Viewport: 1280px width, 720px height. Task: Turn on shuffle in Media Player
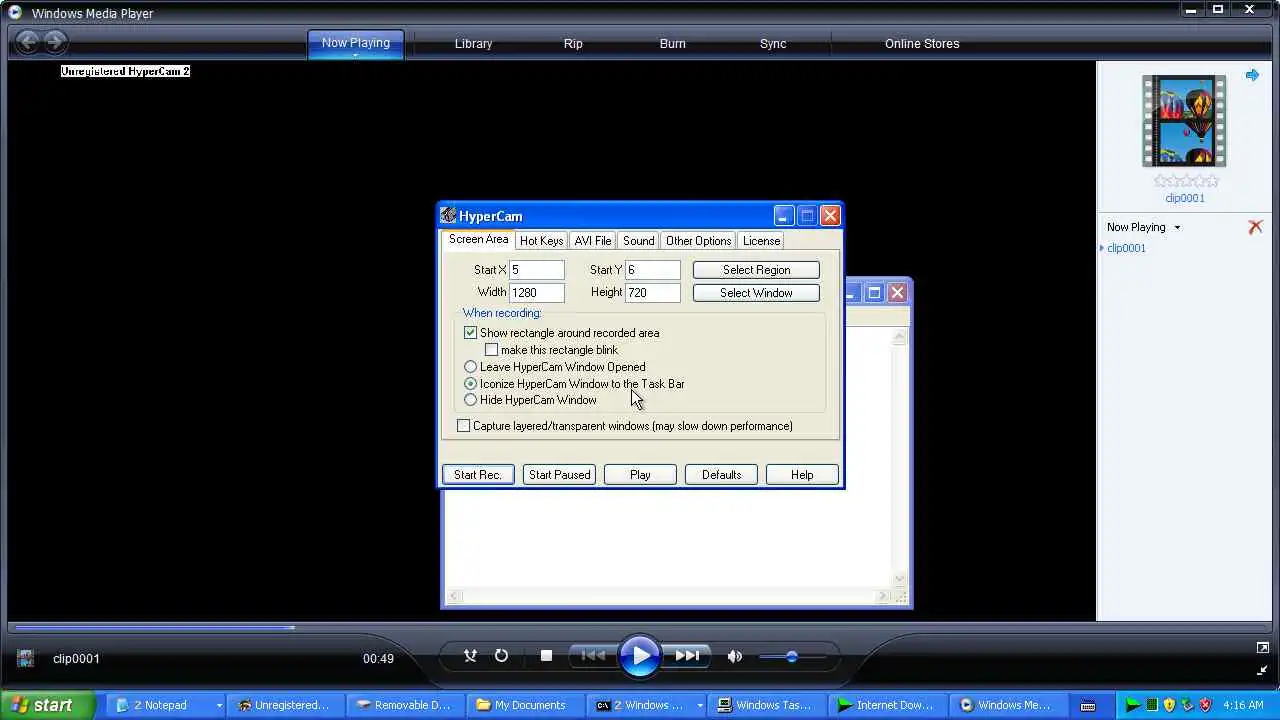pos(470,656)
